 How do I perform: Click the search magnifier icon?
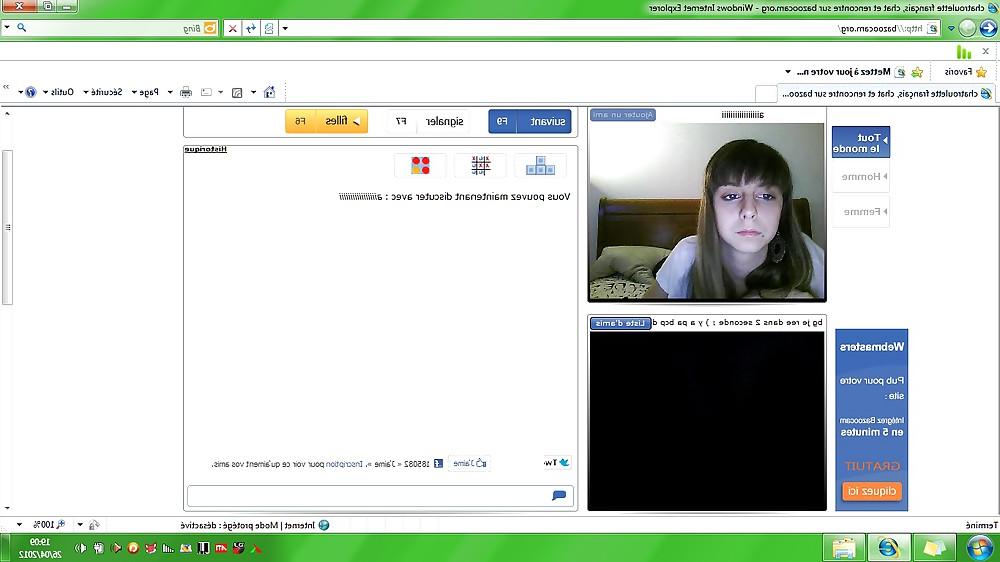pos(22,27)
